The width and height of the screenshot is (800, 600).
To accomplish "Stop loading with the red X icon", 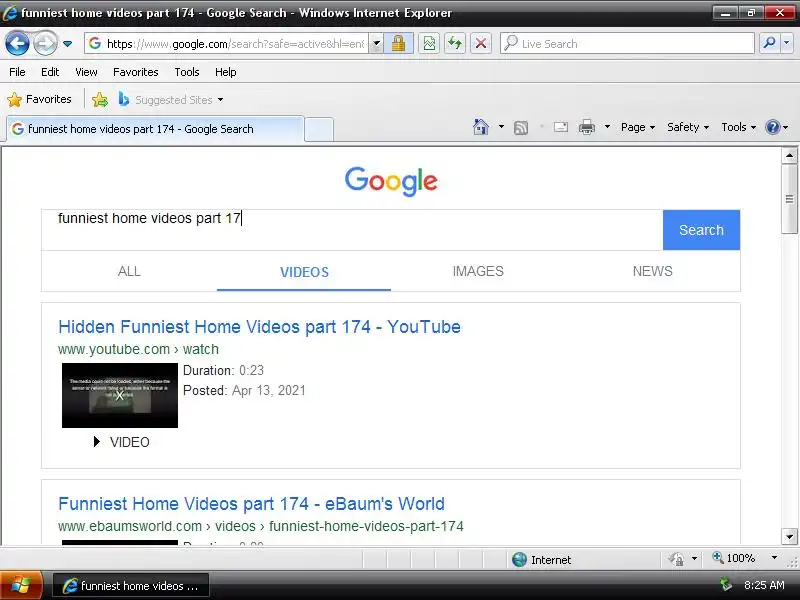I will point(481,44).
